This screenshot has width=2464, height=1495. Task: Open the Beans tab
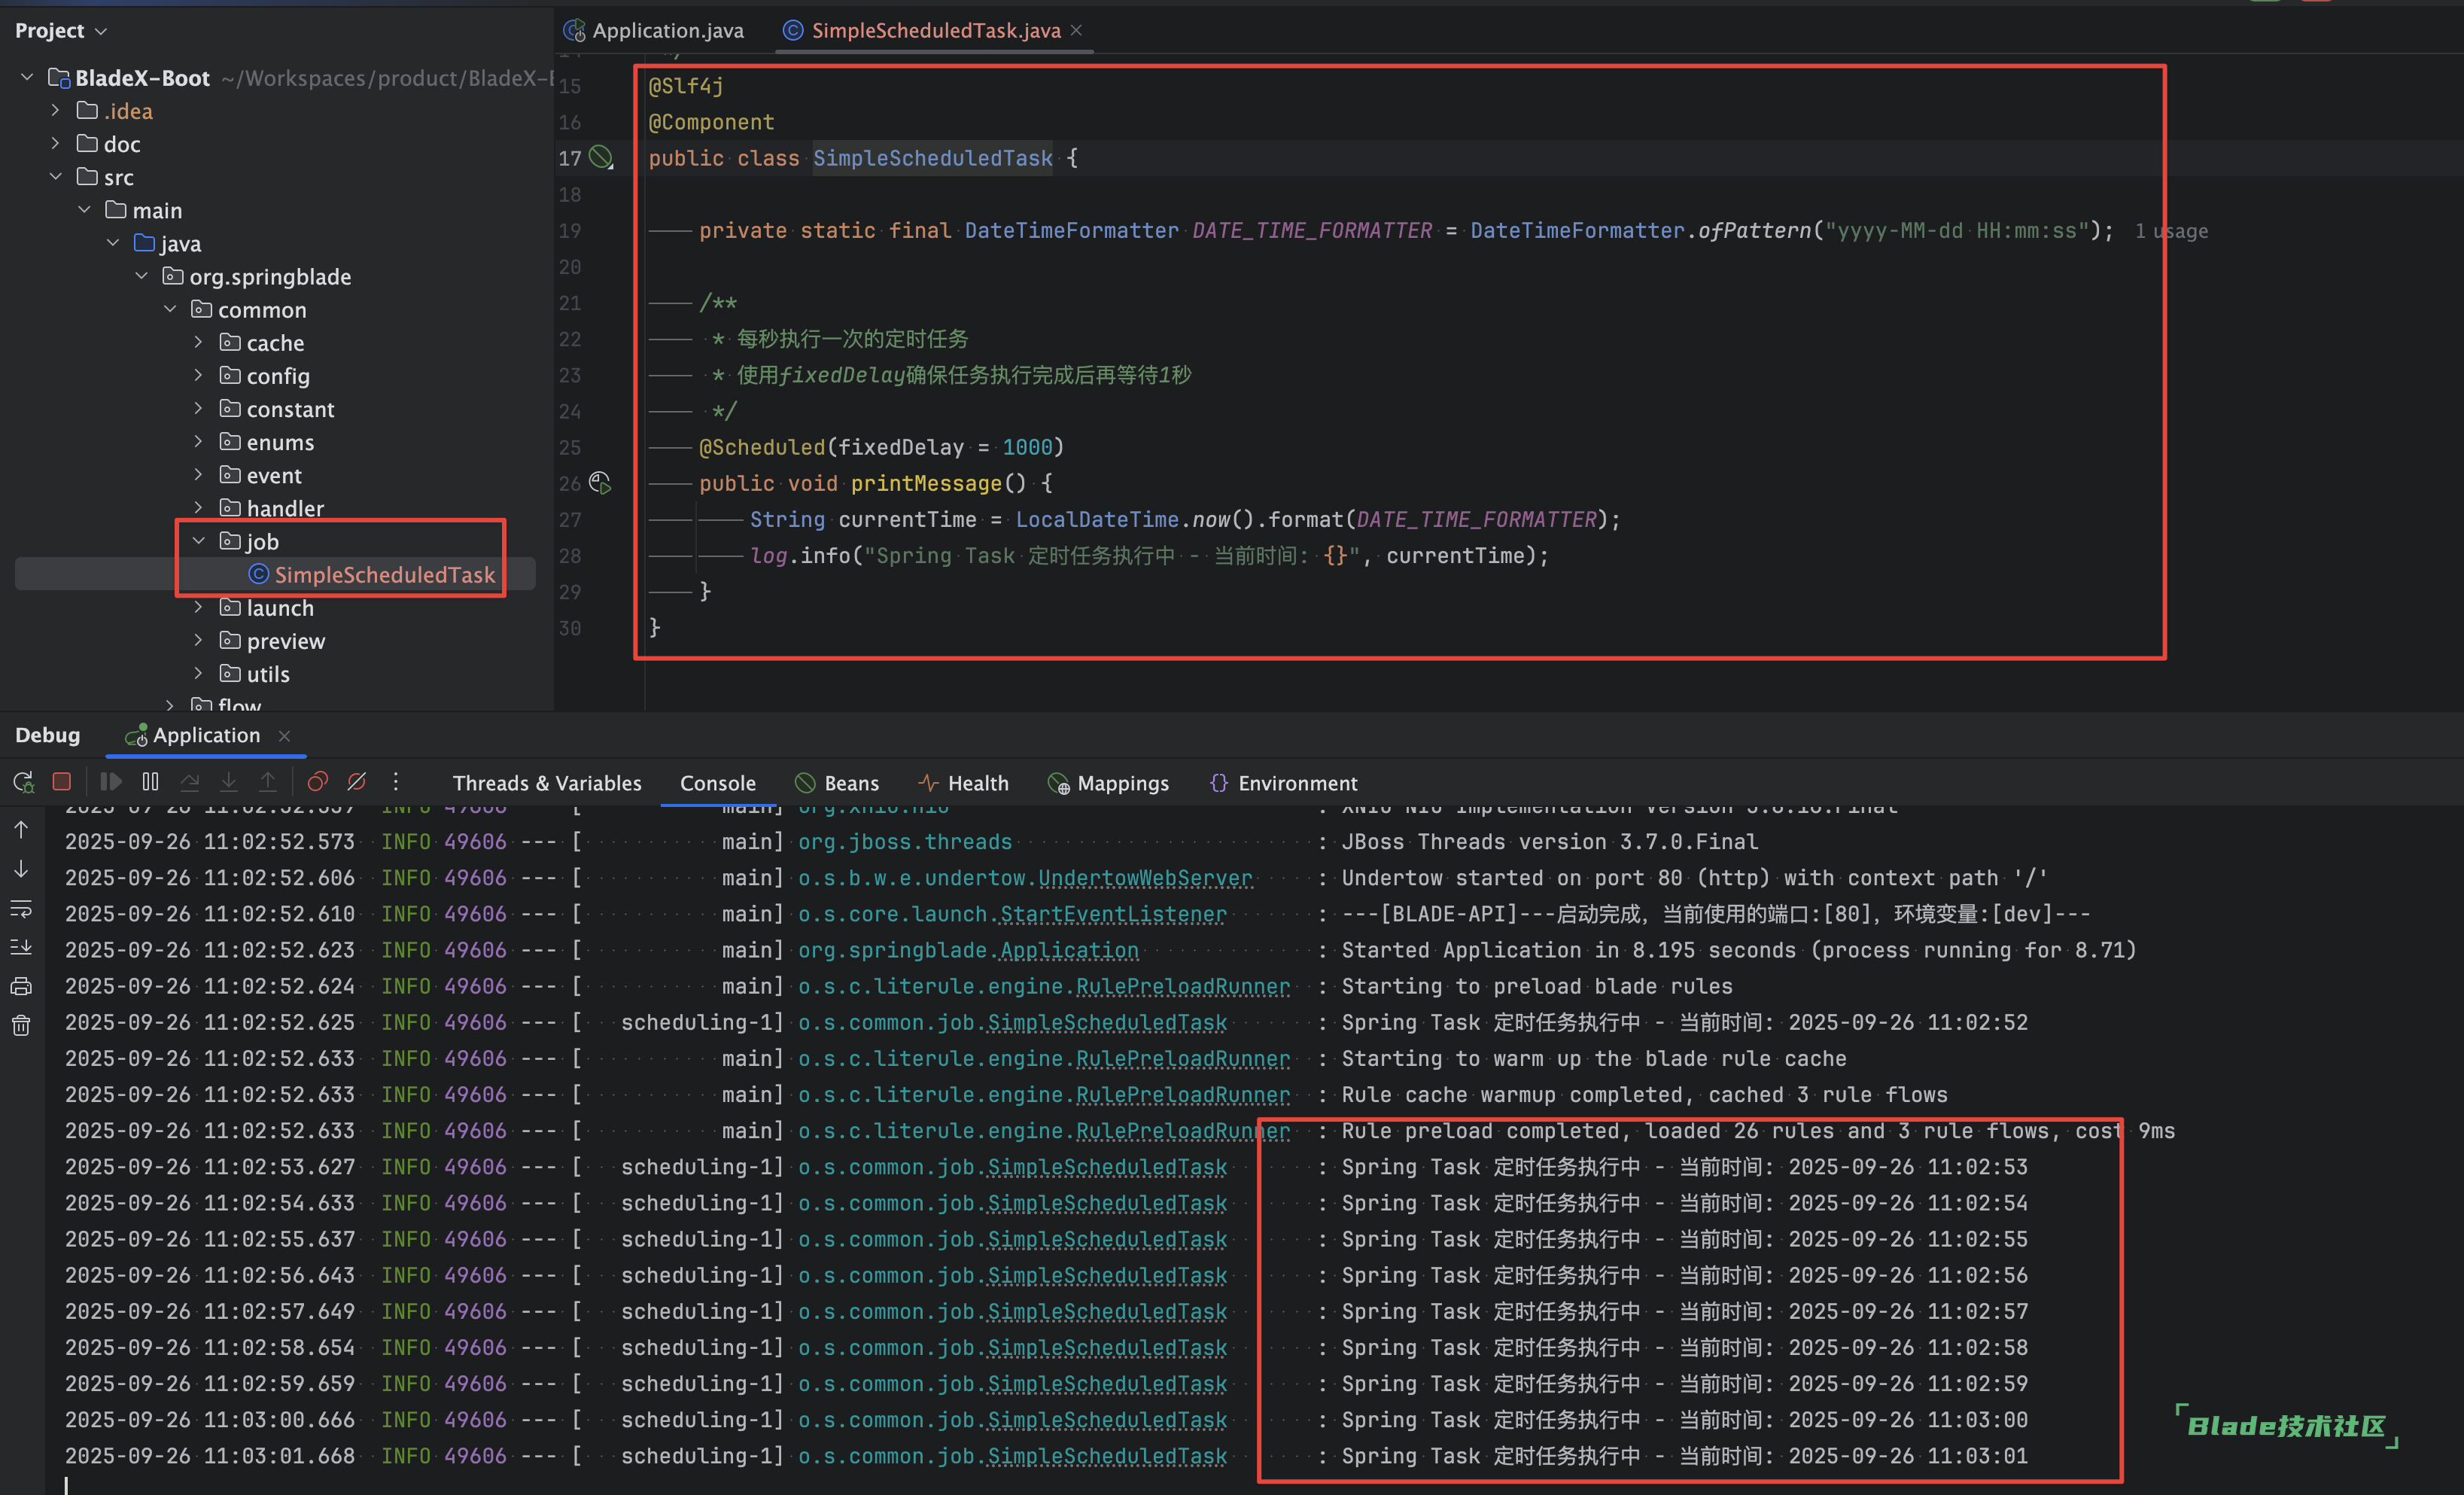pyautogui.click(x=837, y=783)
